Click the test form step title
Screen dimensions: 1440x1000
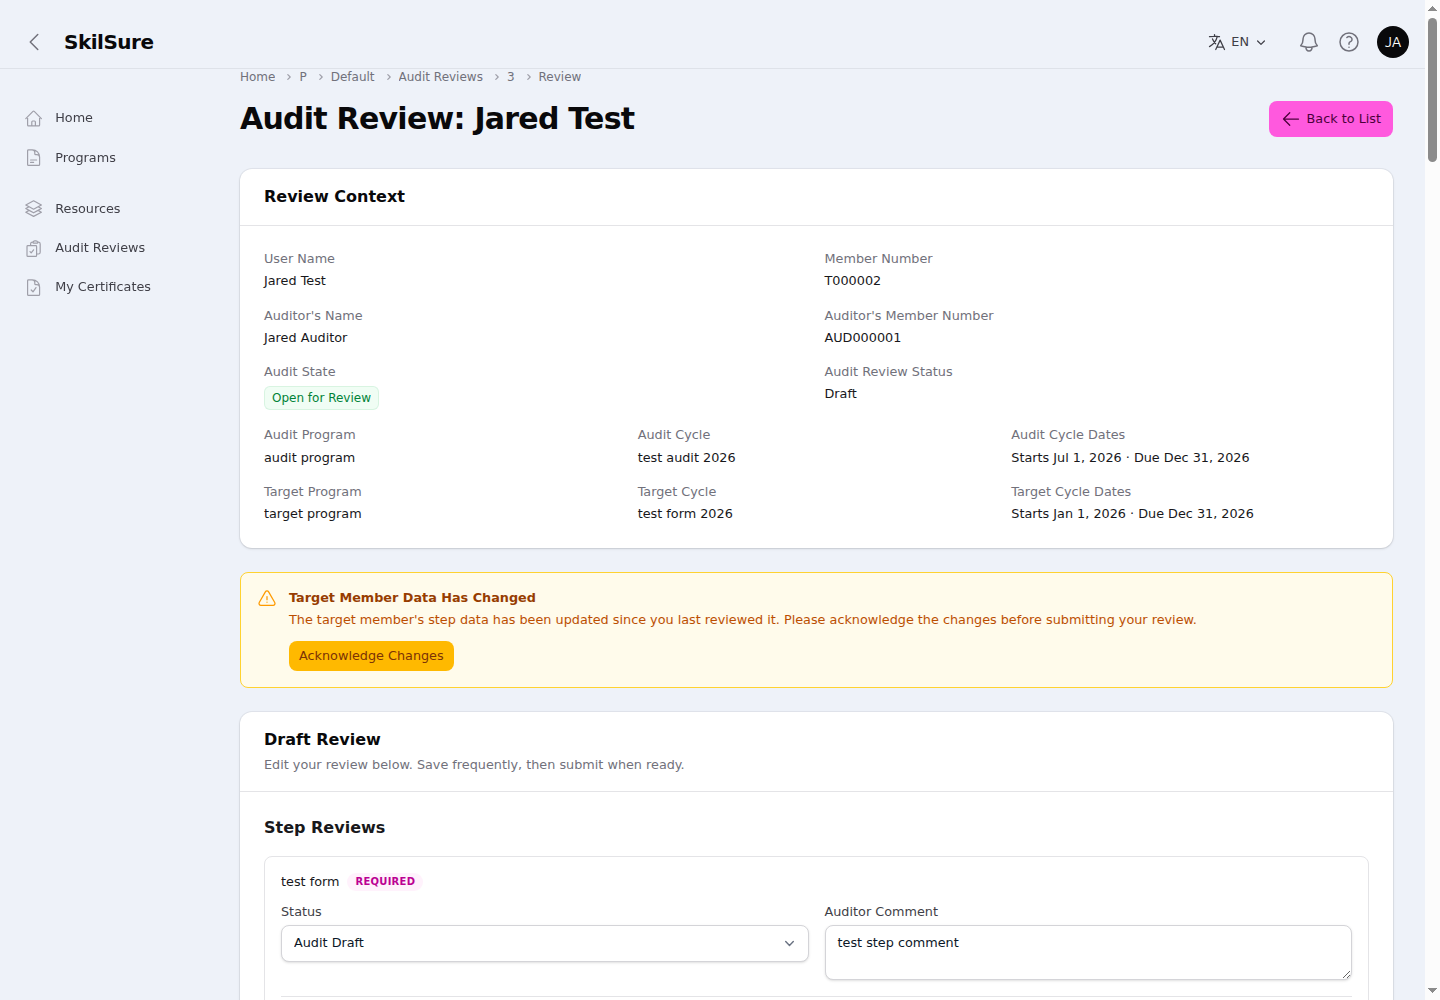(310, 882)
